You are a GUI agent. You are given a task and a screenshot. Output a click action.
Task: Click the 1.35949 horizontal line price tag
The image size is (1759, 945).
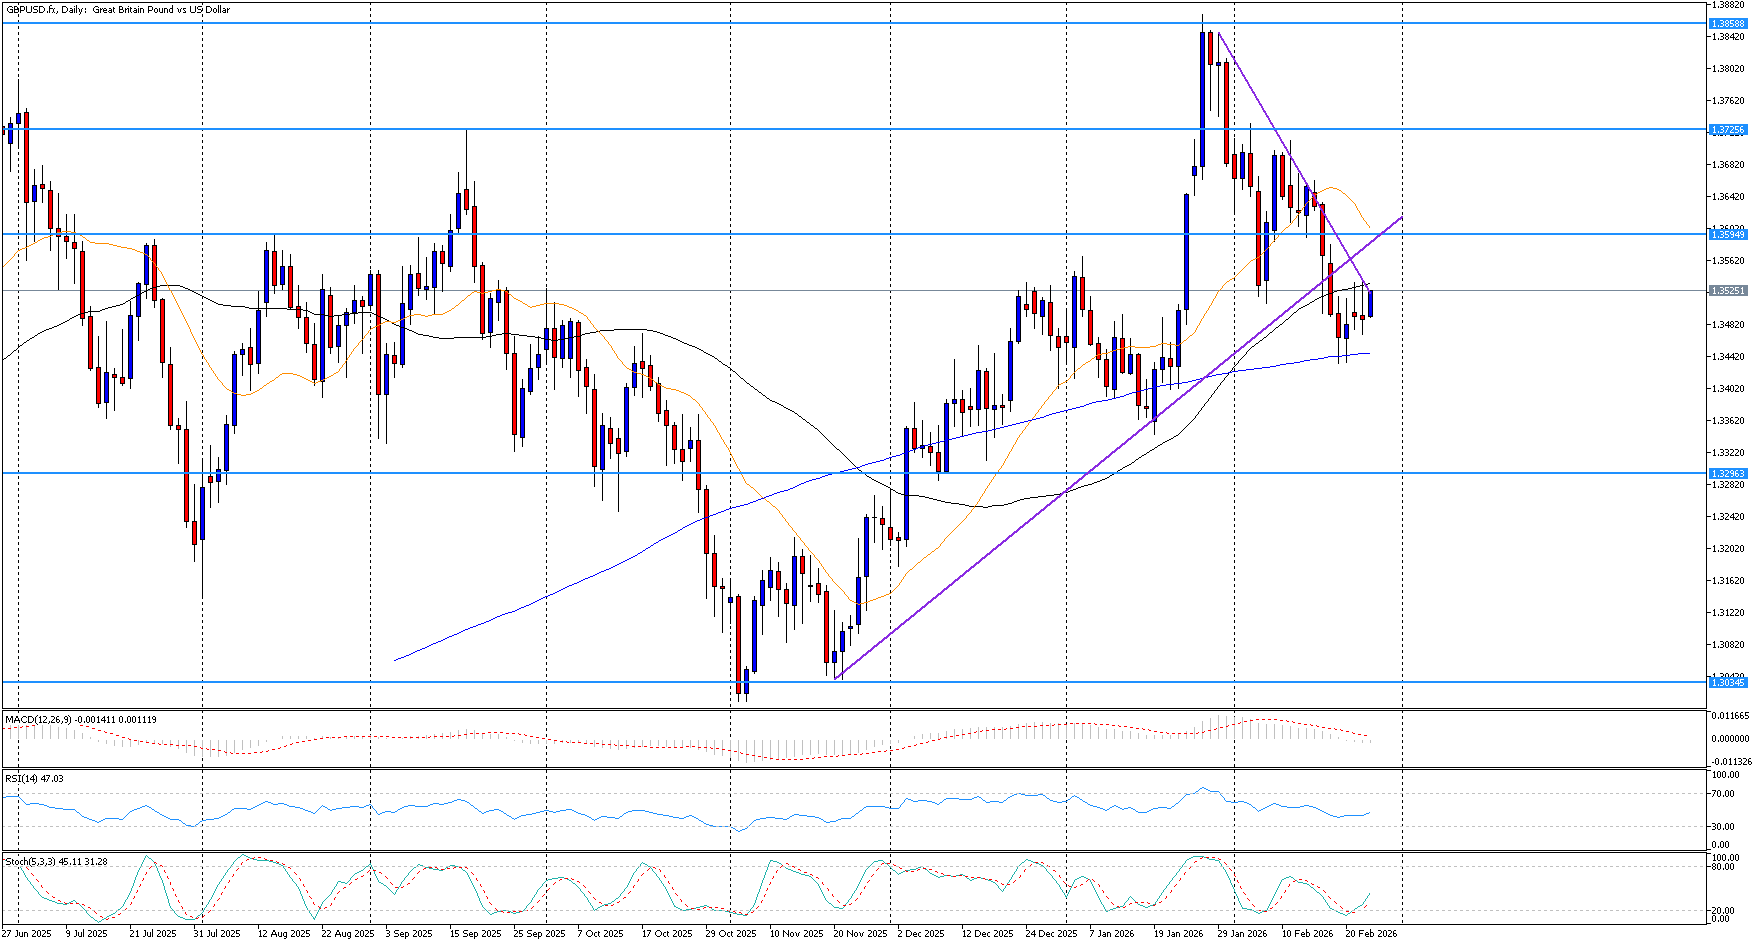click(x=1729, y=234)
